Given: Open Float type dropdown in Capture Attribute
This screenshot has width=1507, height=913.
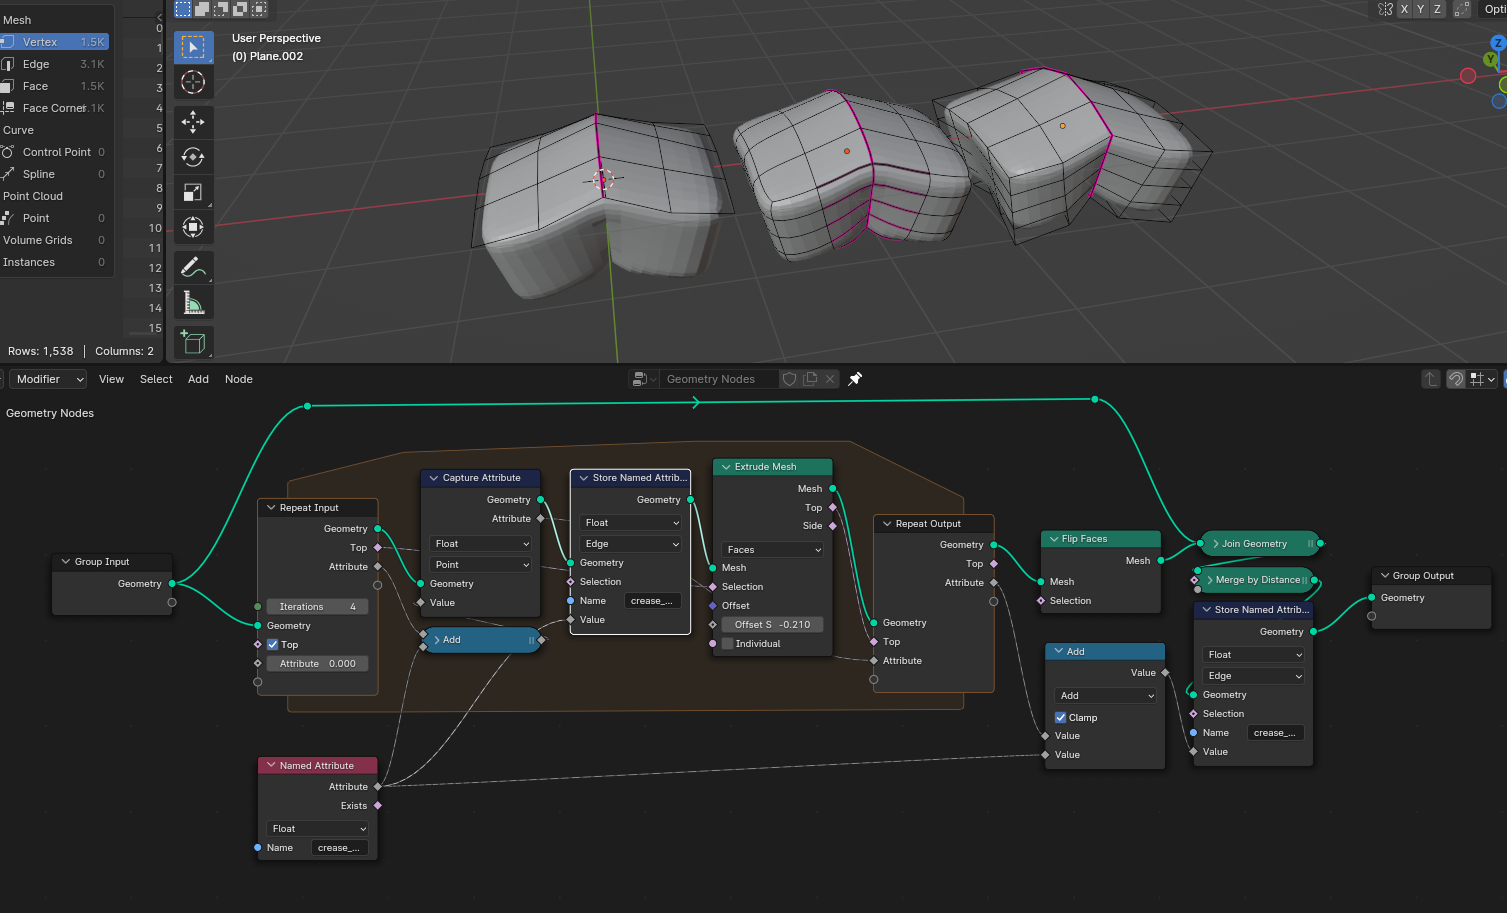Looking at the screenshot, I should [x=482, y=544].
